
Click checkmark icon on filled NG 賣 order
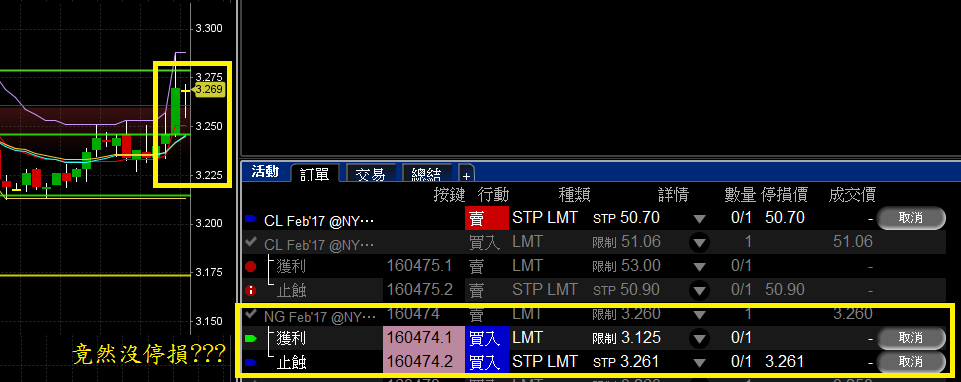250,315
